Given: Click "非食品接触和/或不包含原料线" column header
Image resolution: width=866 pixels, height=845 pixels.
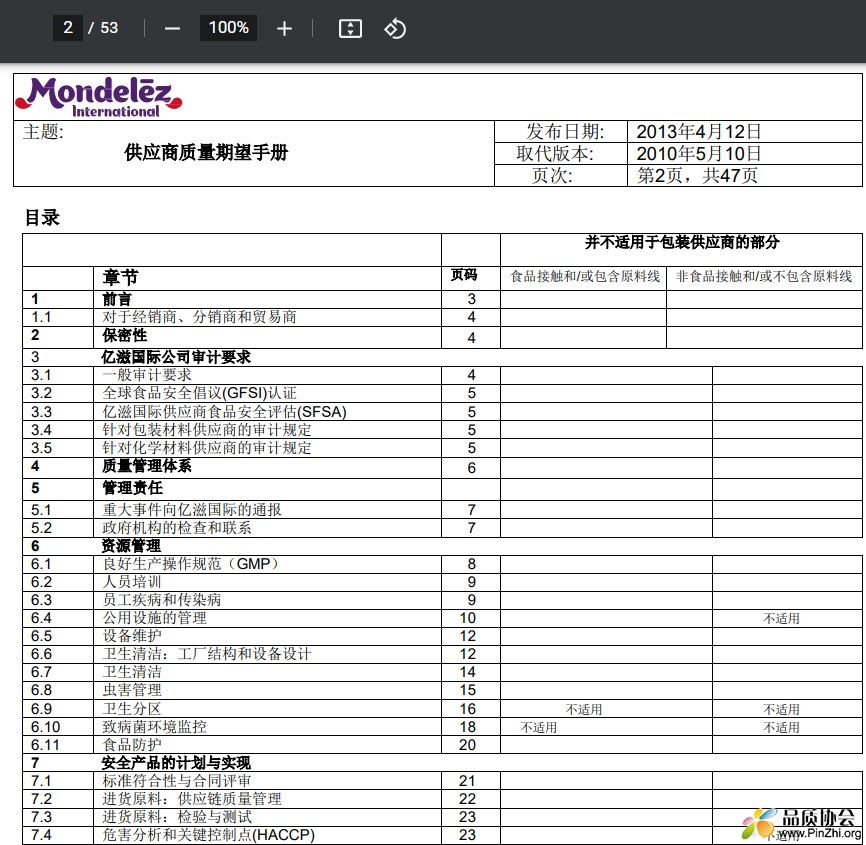Looking at the screenshot, I should (764, 276).
